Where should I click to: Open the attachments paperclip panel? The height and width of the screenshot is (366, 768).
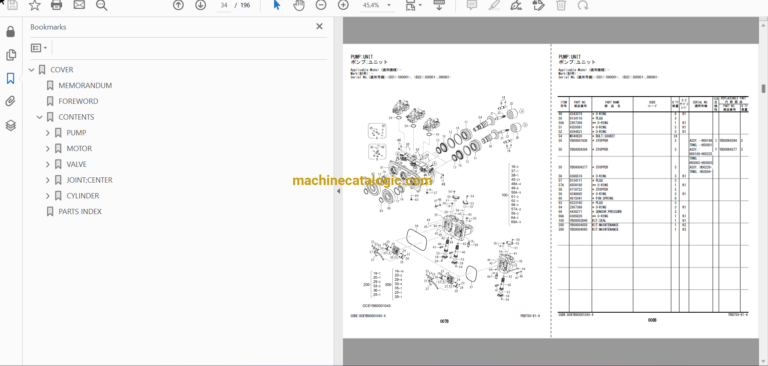[x=11, y=101]
